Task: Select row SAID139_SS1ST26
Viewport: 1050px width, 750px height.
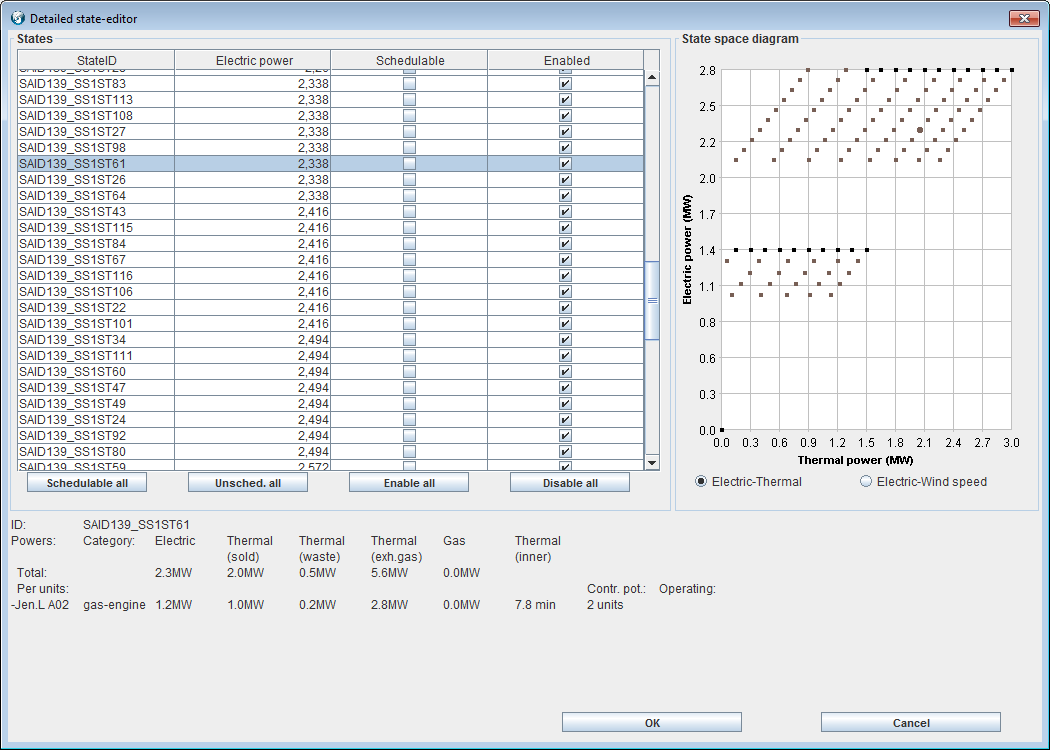Action: [x=331, y=179]
